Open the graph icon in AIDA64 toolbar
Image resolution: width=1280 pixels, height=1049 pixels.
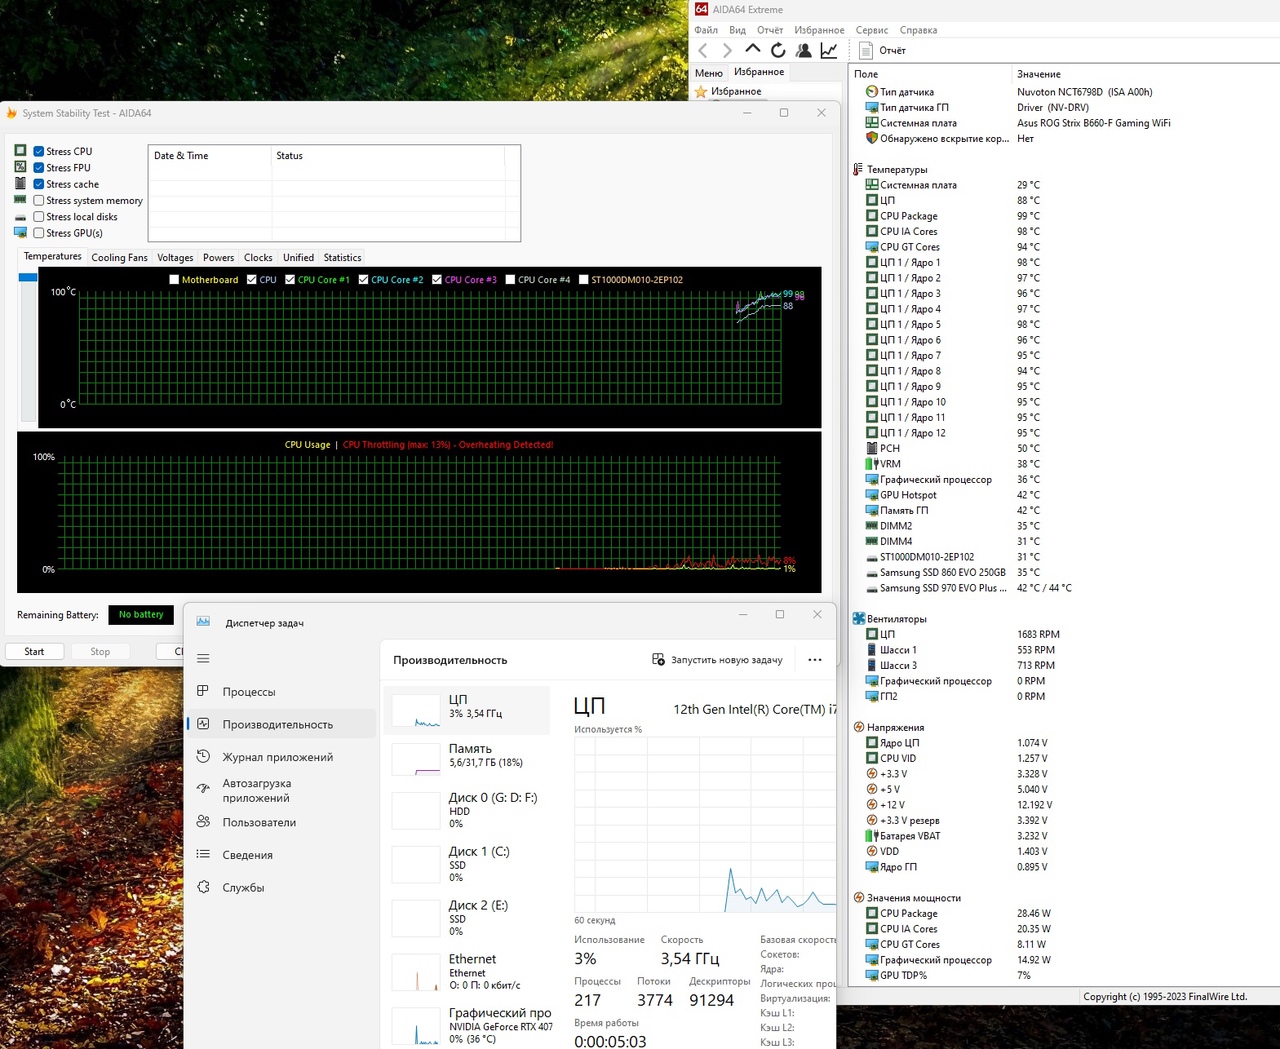tap(829, 50)
